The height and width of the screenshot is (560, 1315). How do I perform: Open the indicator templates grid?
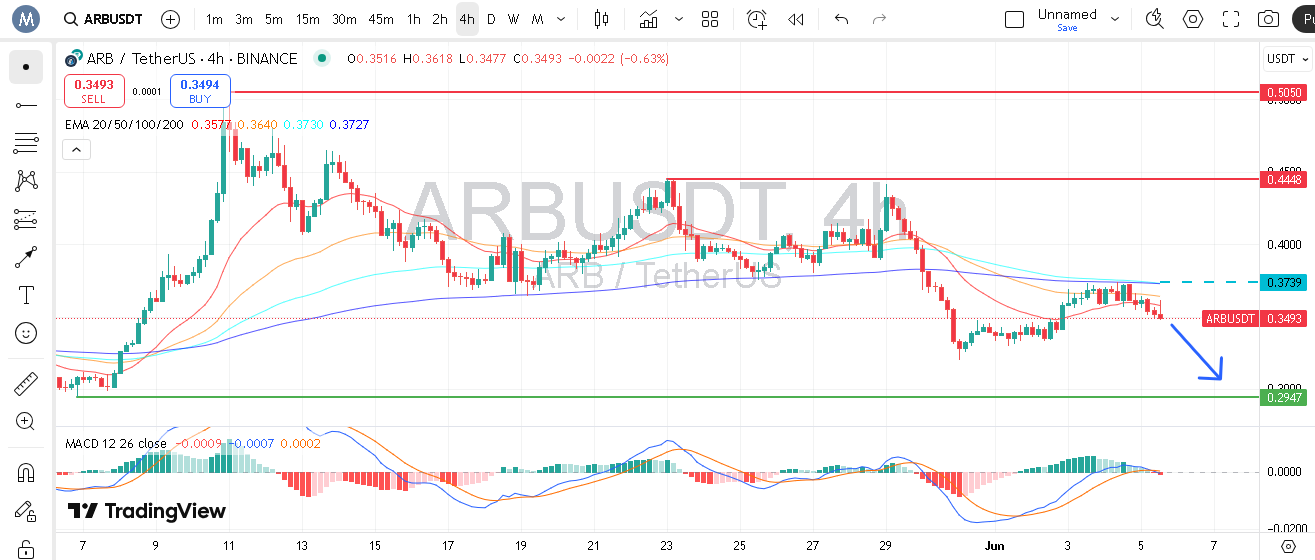click(x=710, y=19)
